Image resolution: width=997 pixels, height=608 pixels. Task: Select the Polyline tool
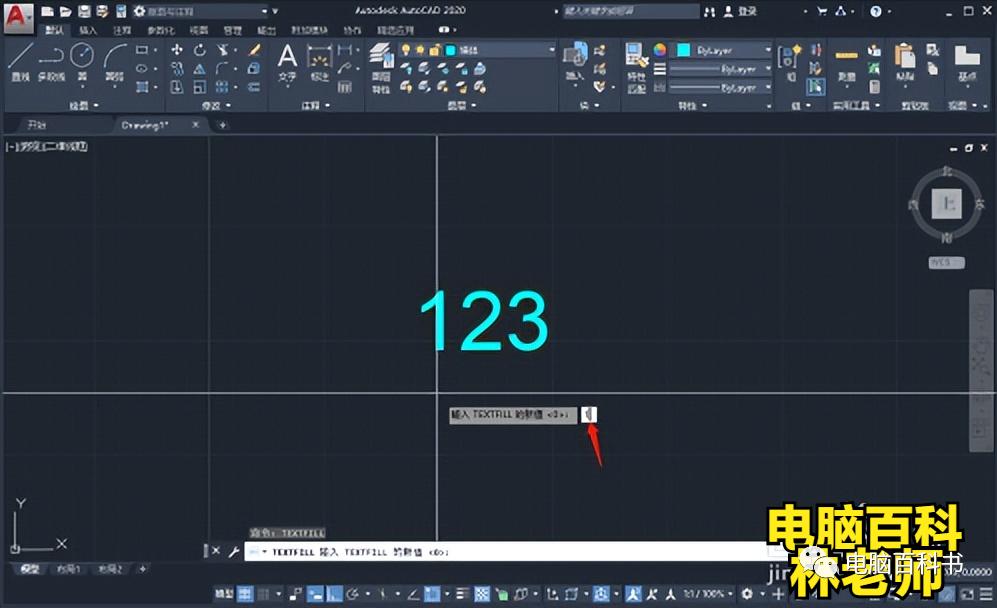[x=51, y=62]
